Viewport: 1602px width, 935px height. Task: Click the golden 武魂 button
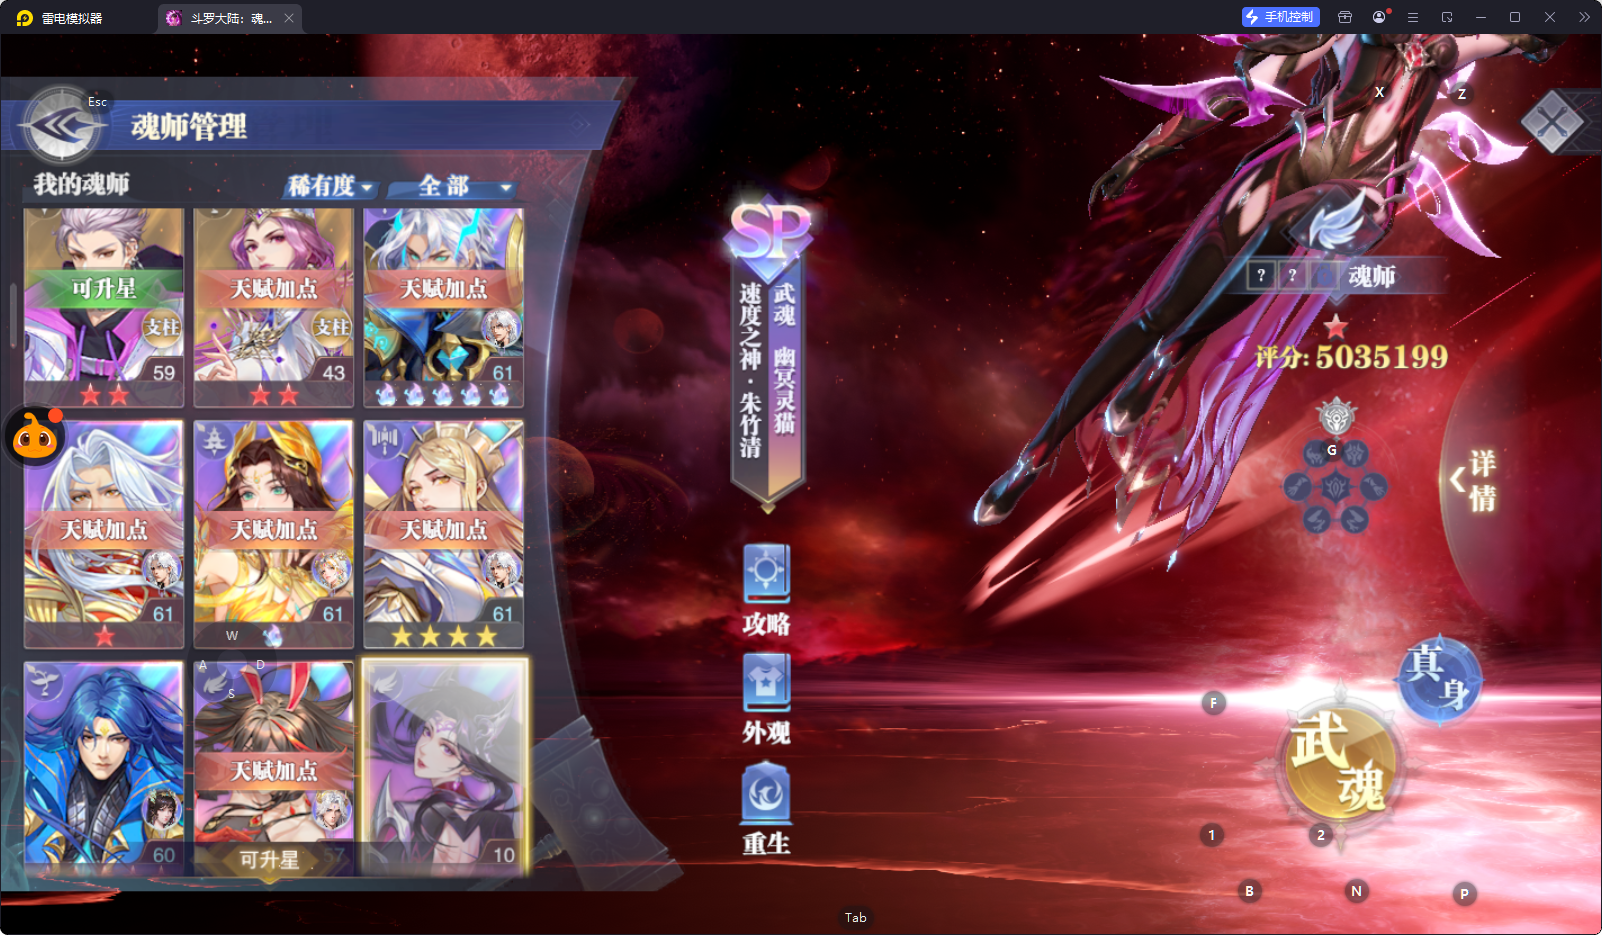tap(1339, 763)
